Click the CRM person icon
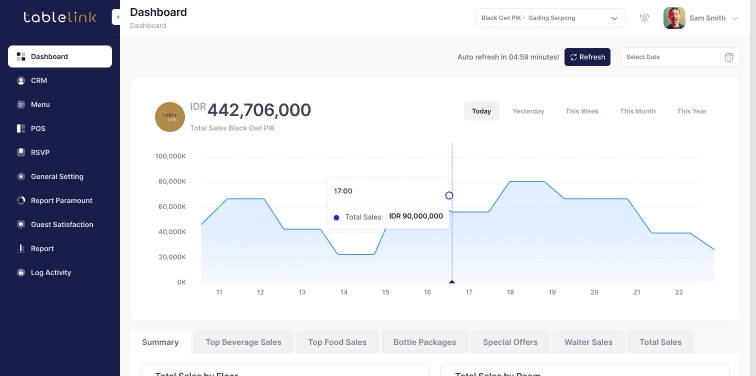756x376 pixels. click(21, 81)
